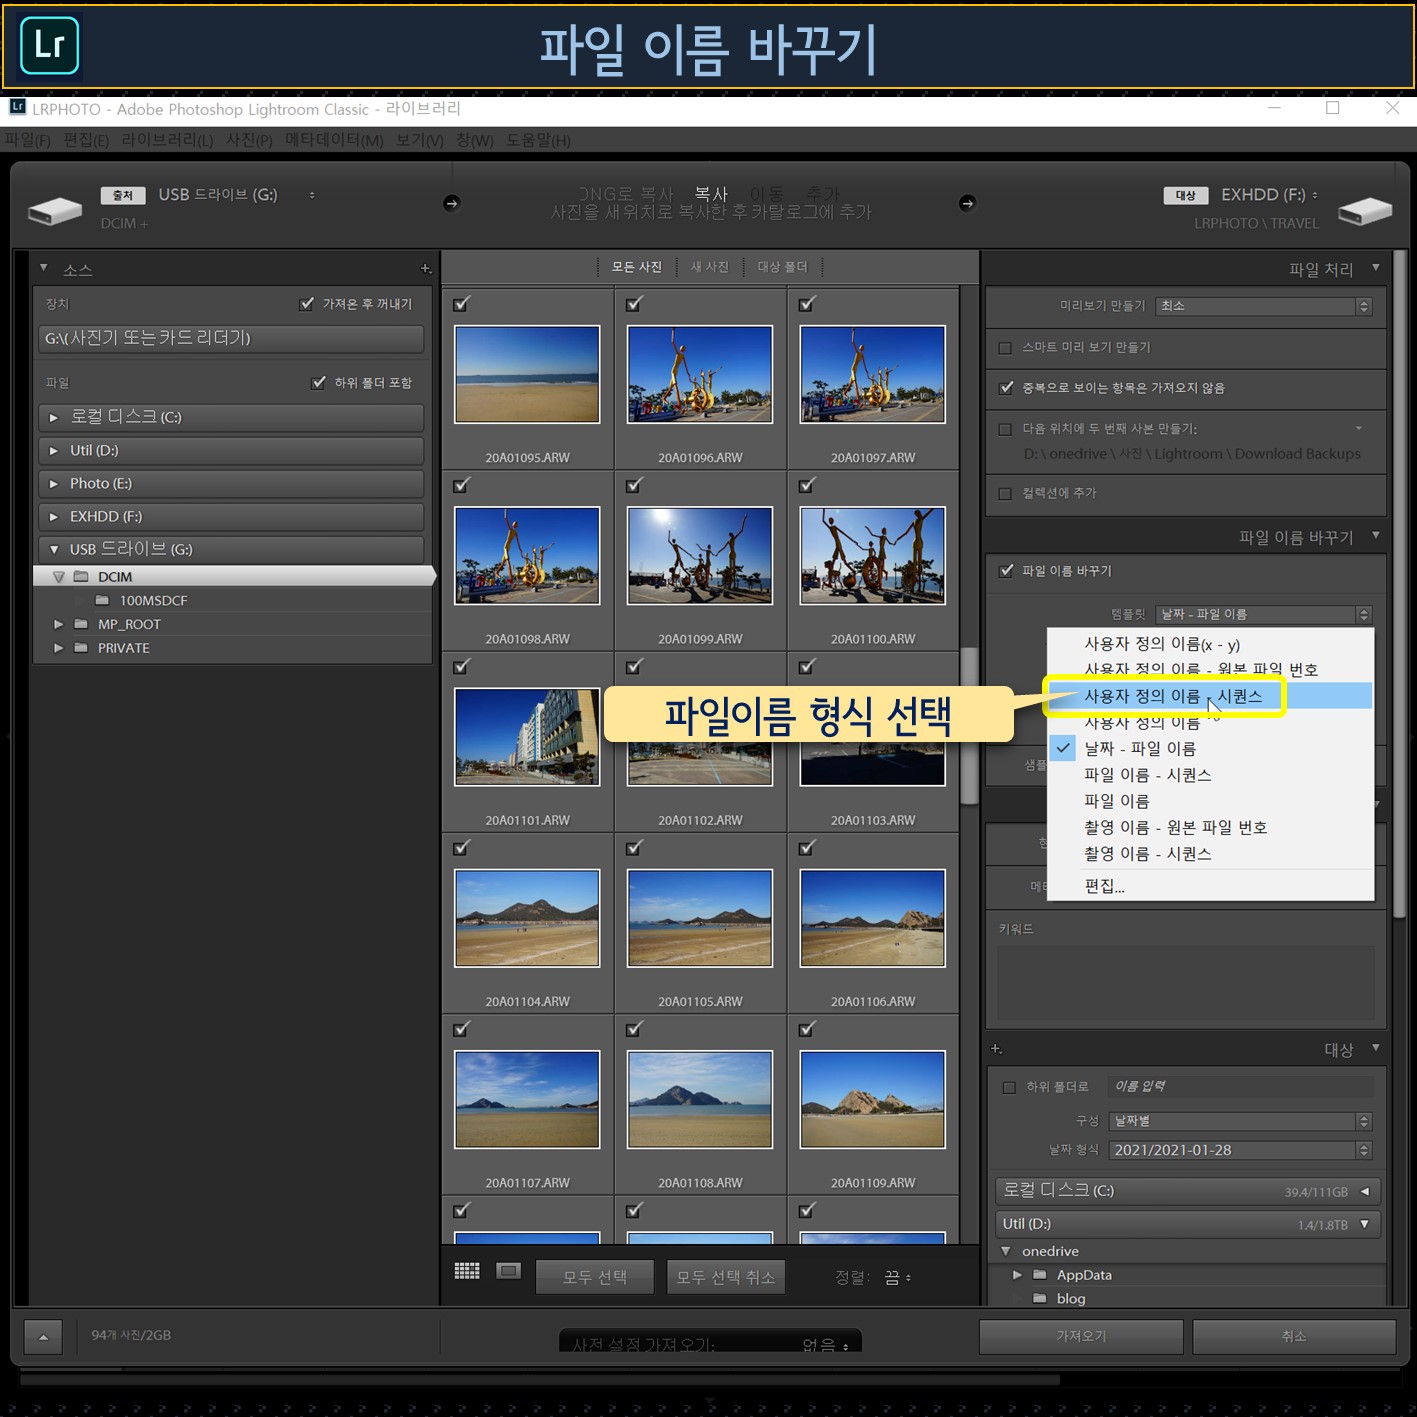Toggle 가져온 후 꺼내기 checkbox
This screenshot has height=1417, width=1417.
[x=307, y=304]
